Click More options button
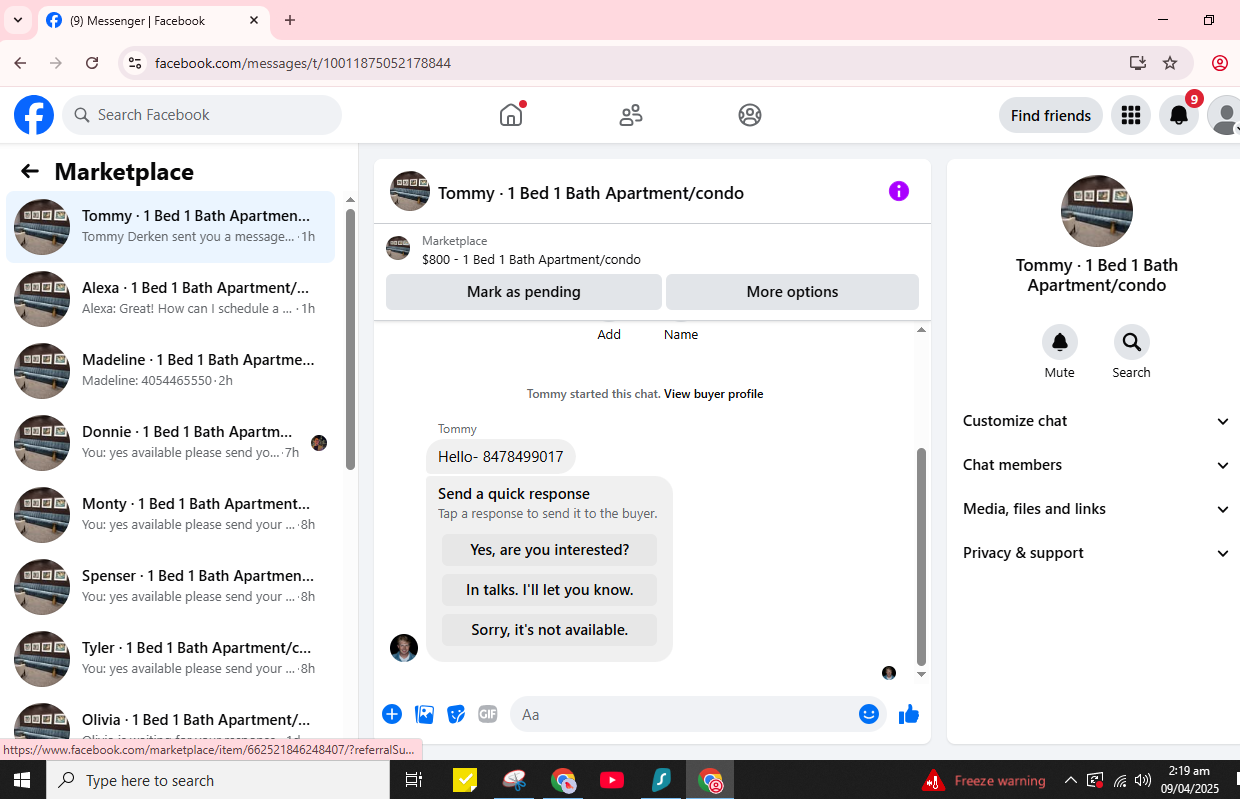The width and height of the screenshot is (1240, 799). coord(792,292)
